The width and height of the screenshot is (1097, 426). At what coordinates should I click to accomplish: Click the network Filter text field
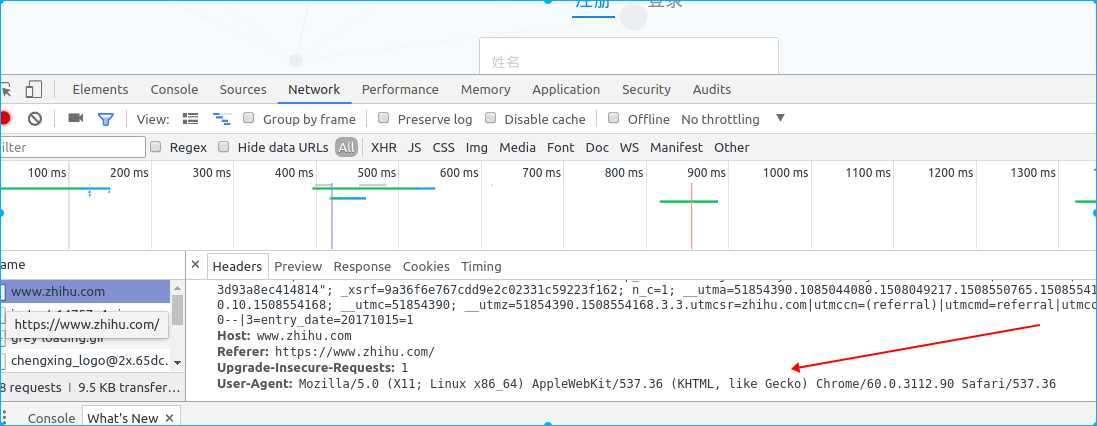[x=72, y=148]
